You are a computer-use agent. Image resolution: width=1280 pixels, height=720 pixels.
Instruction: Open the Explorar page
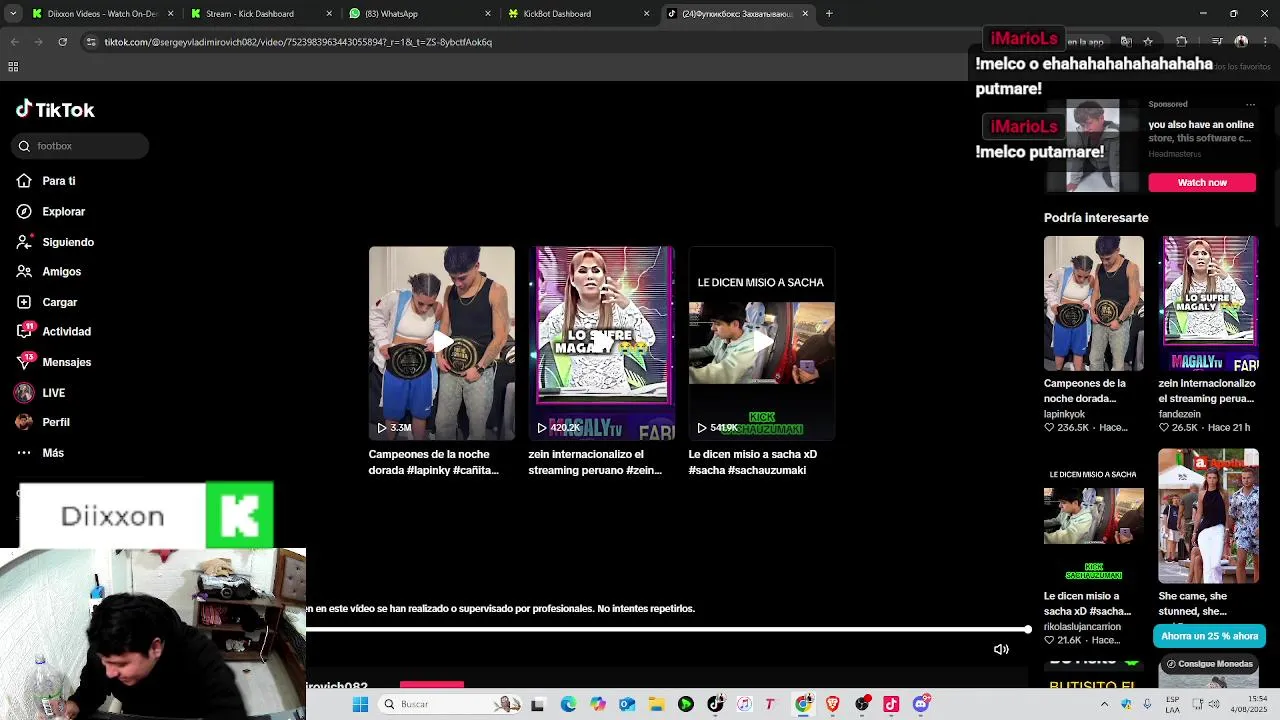tap(51, 212)
